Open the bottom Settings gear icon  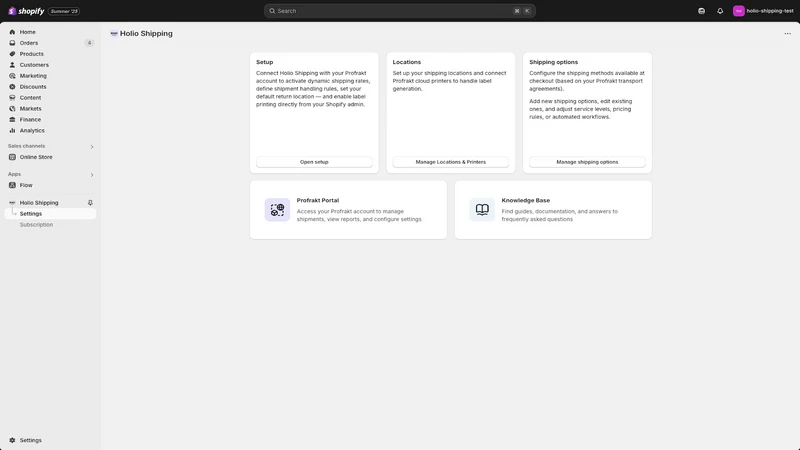tap(12, 440)
